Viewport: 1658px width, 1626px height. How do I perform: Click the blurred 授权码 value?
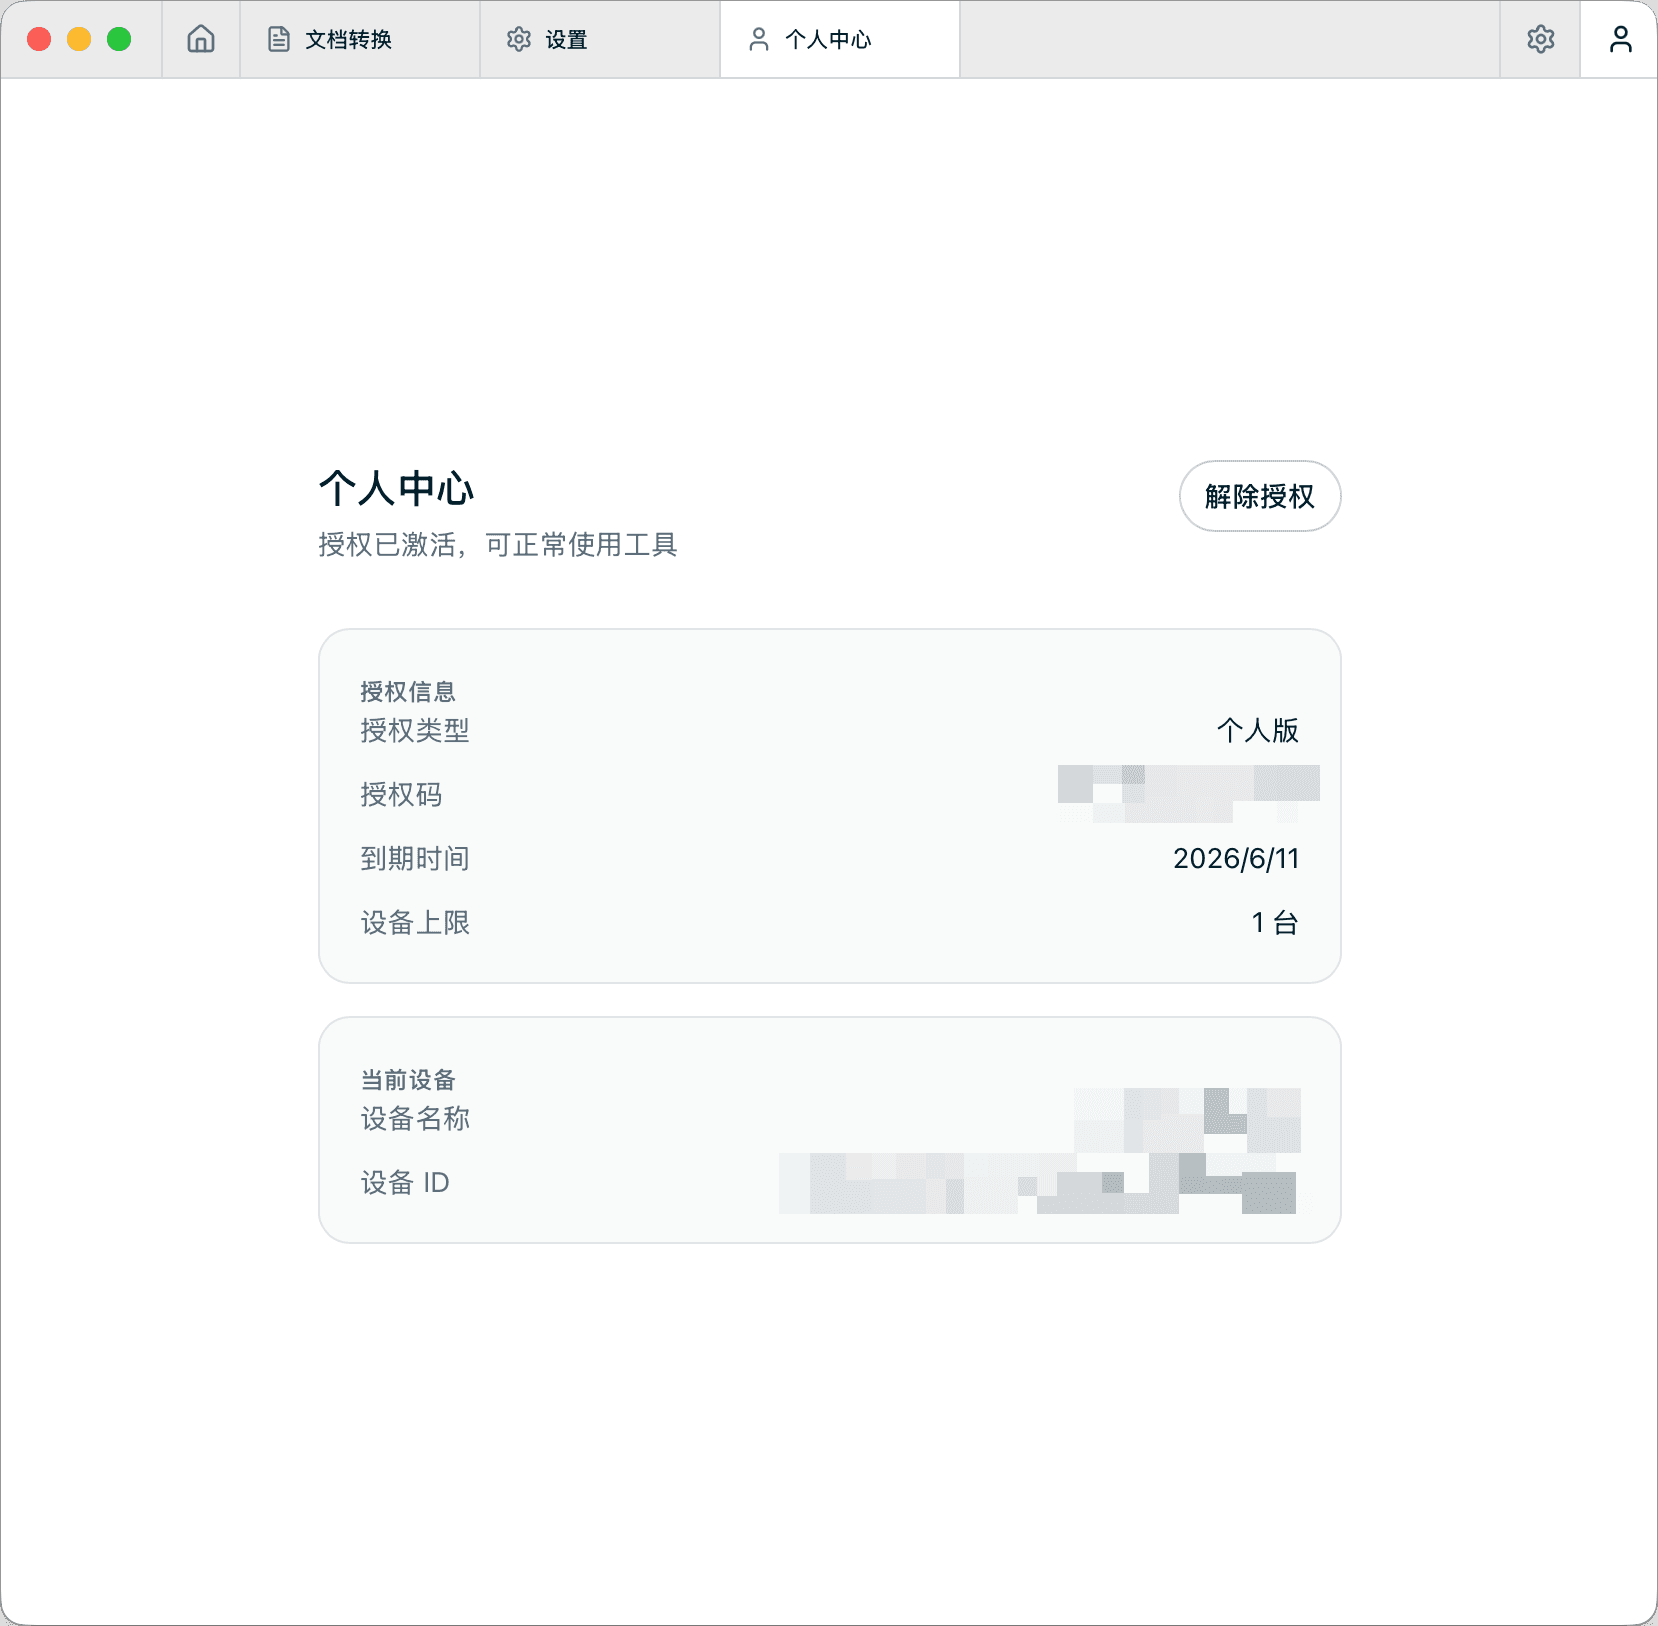(1189, 794)
